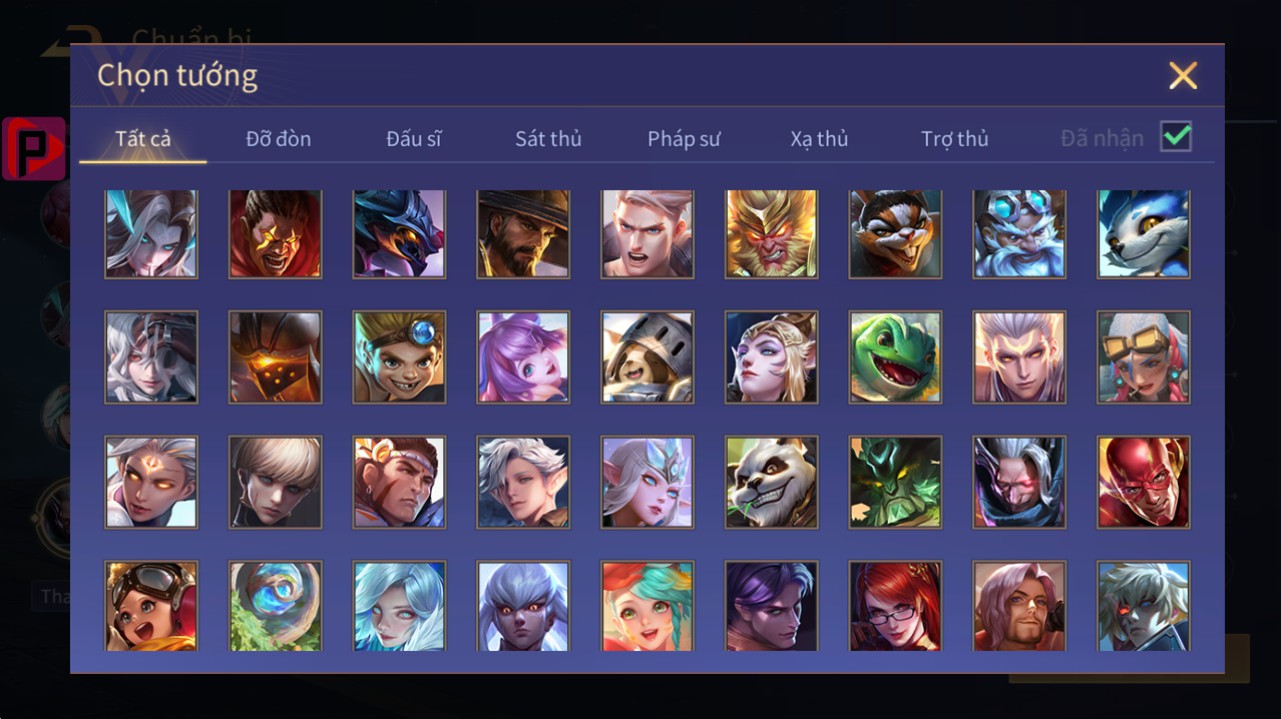Image resolution: width=1281 pixels, height=719 pixels.
Task: Pick the pink-haired hero portrait
Action: [523, 357]
